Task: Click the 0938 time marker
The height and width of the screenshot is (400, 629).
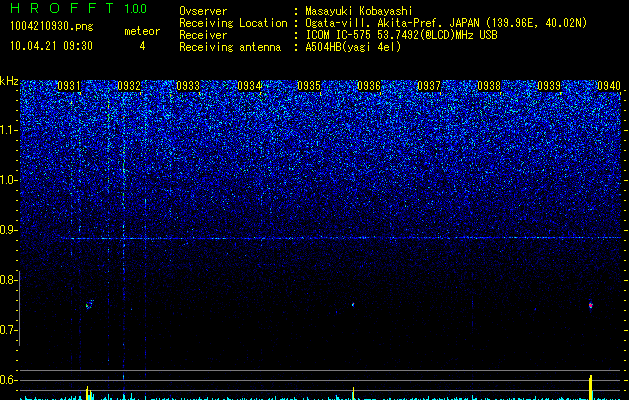Action: [x=489, y=86]
